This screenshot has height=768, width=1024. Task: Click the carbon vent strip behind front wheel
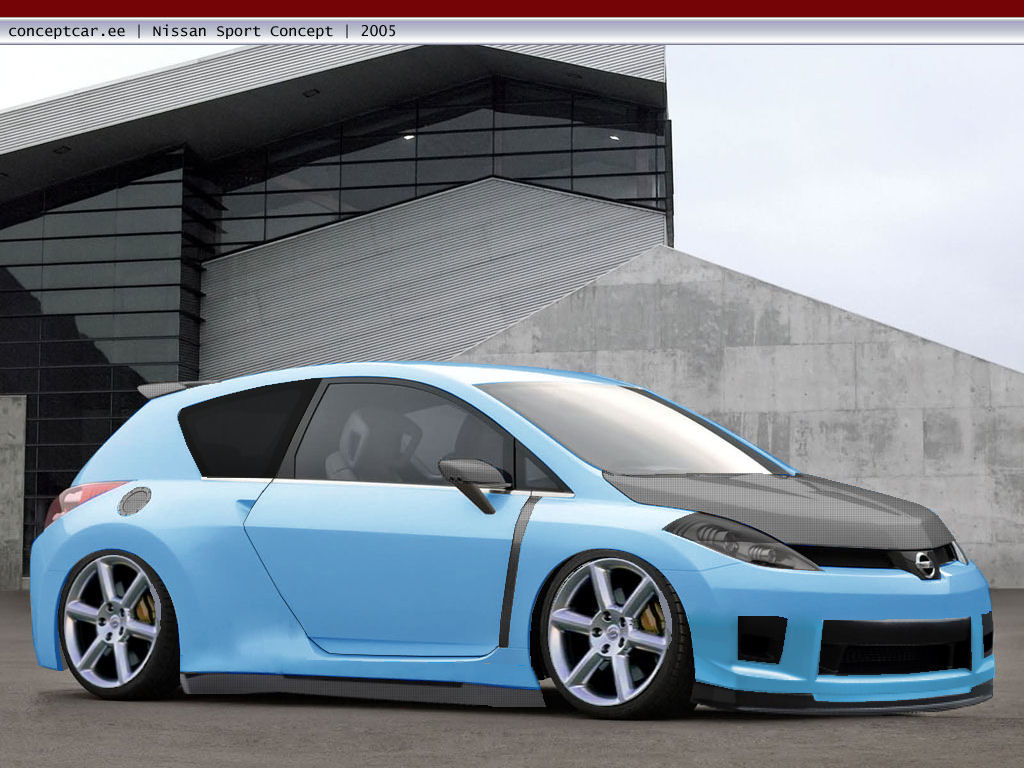tap(515, 570)
